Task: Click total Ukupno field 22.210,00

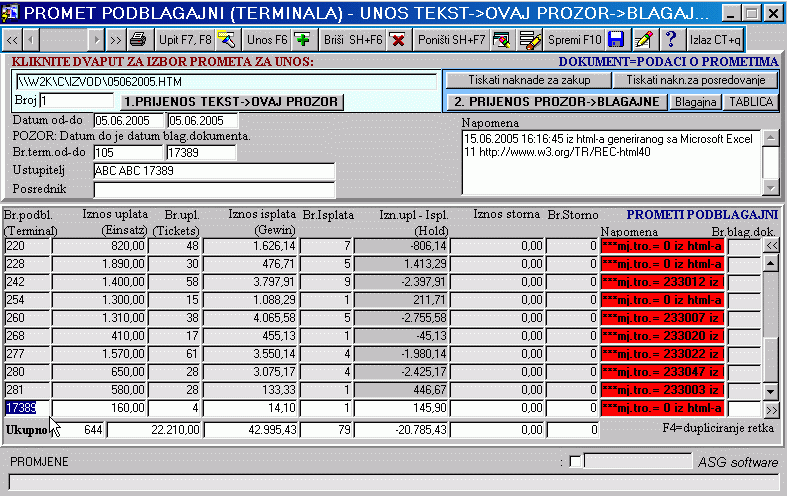Action: 154,430
